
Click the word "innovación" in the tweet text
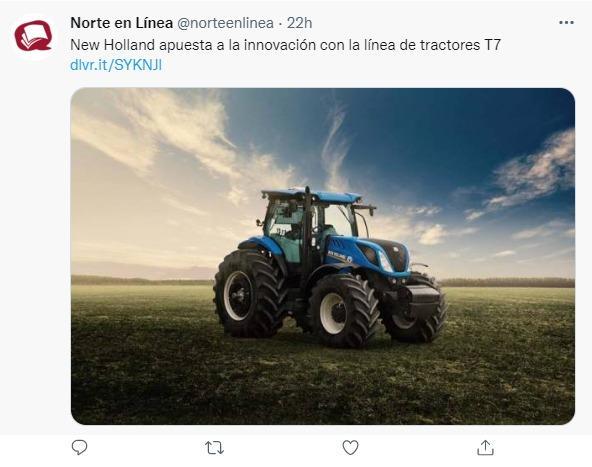(280, 45)
